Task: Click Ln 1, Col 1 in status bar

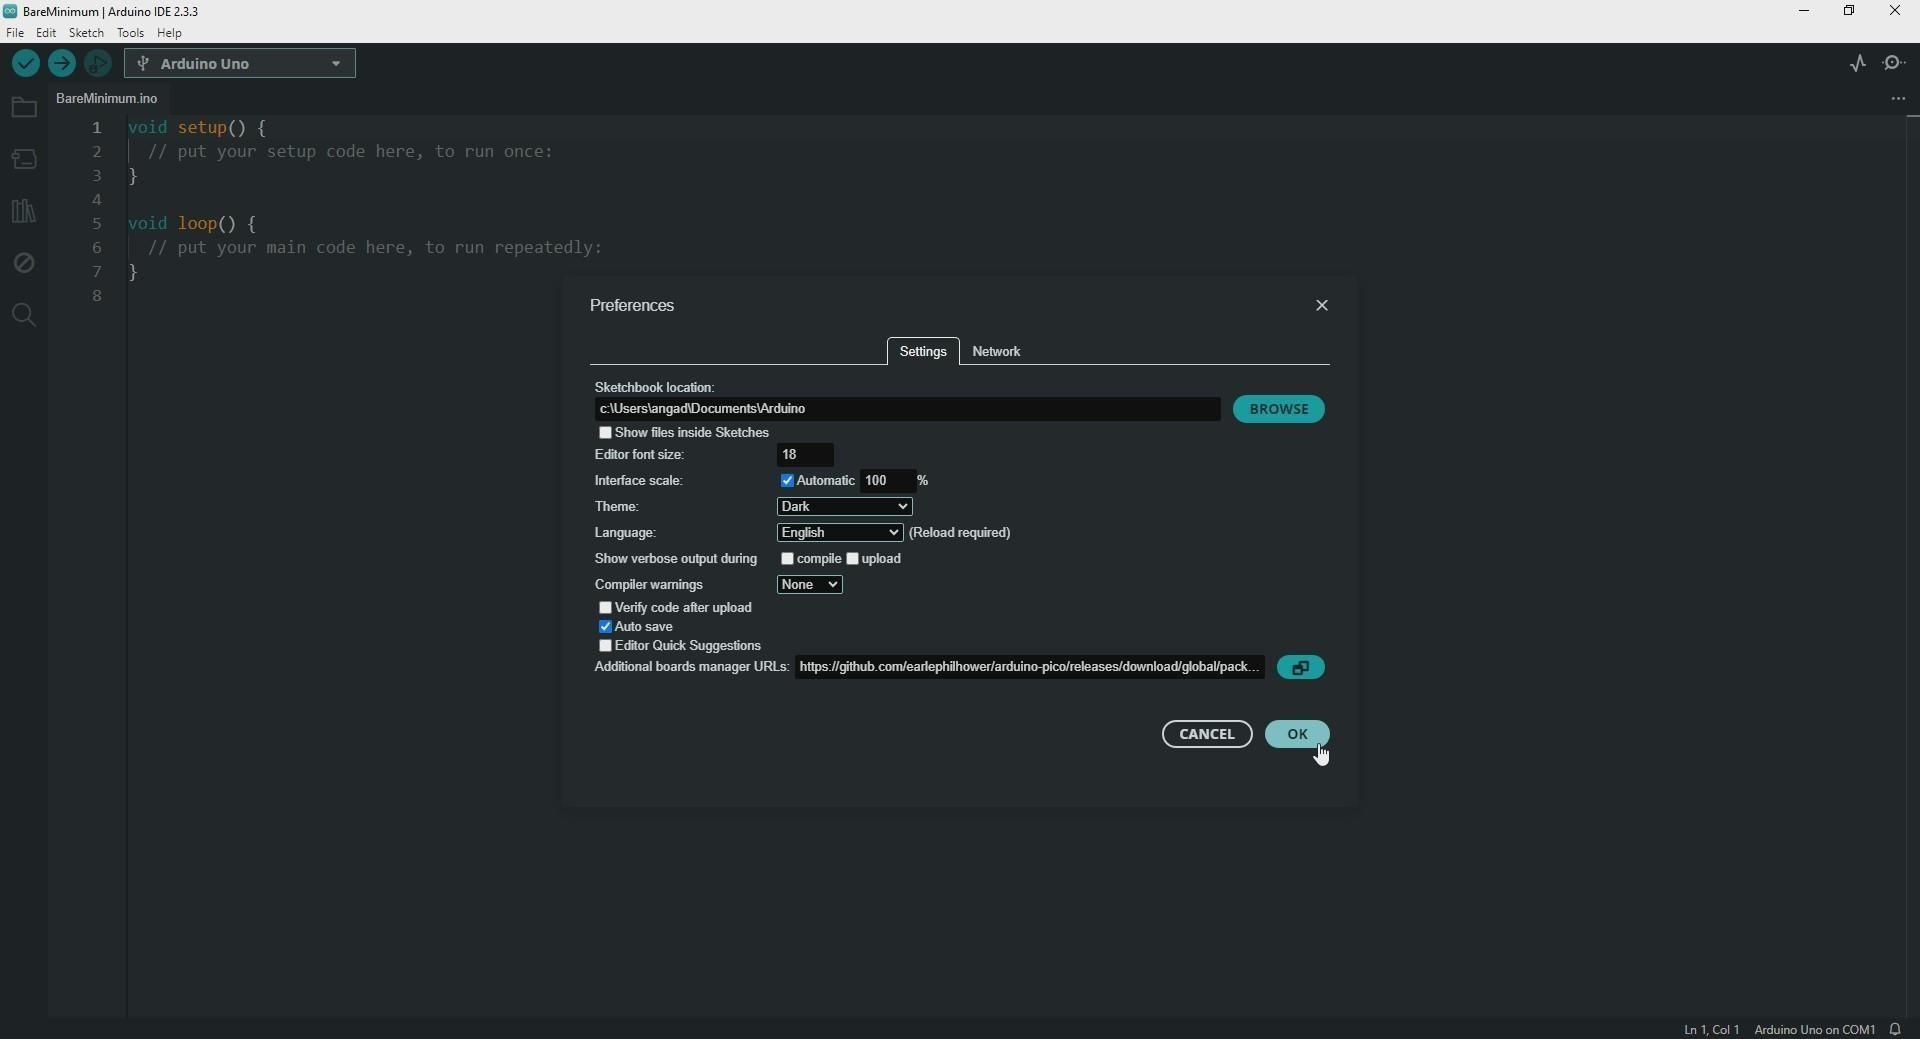Action: [x=1711, y=1030]
